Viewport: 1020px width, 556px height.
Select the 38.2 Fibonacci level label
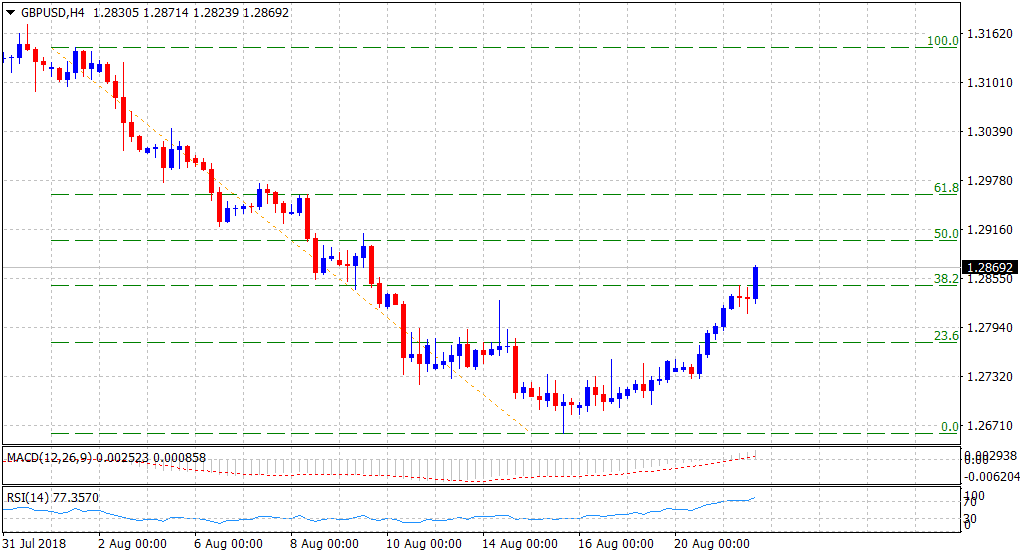tap(946, 280)
